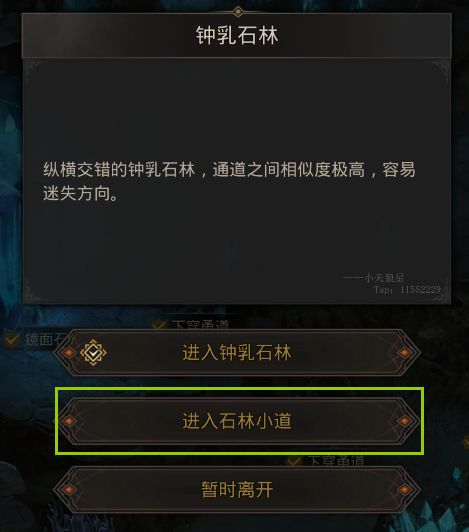Click the checkmark emblem on 进入钟乳石林 button

tap(93, 353)
